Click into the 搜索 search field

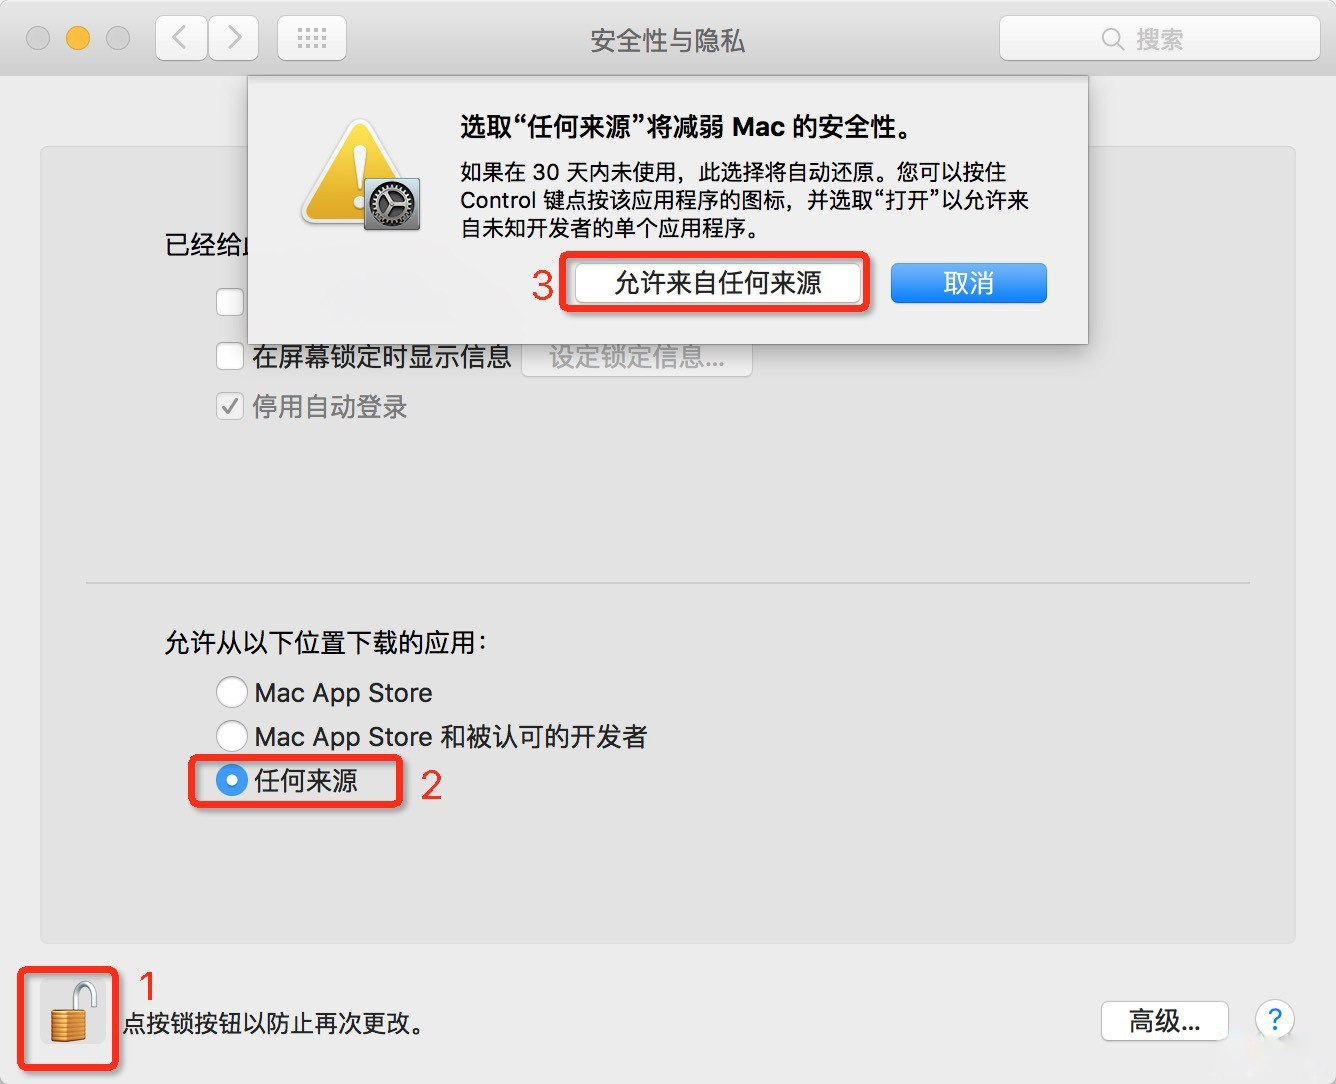[1160, 39]
